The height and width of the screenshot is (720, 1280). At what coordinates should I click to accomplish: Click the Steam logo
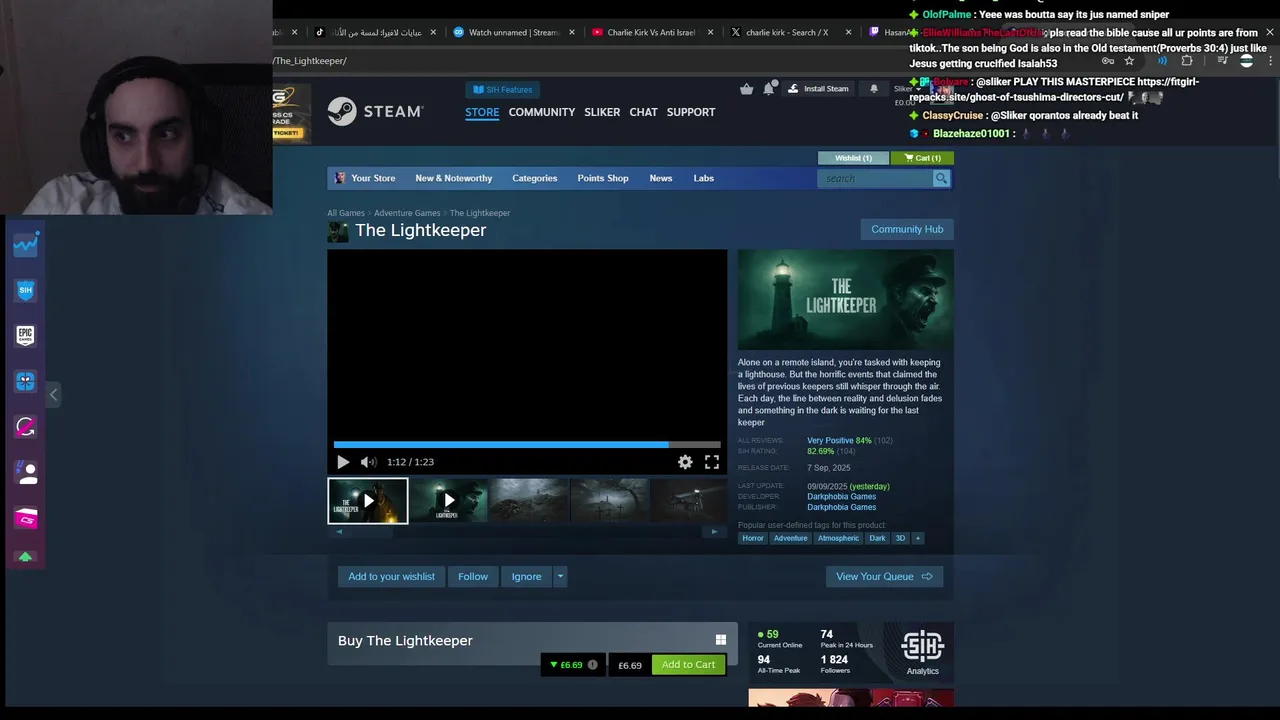[375, 111]
